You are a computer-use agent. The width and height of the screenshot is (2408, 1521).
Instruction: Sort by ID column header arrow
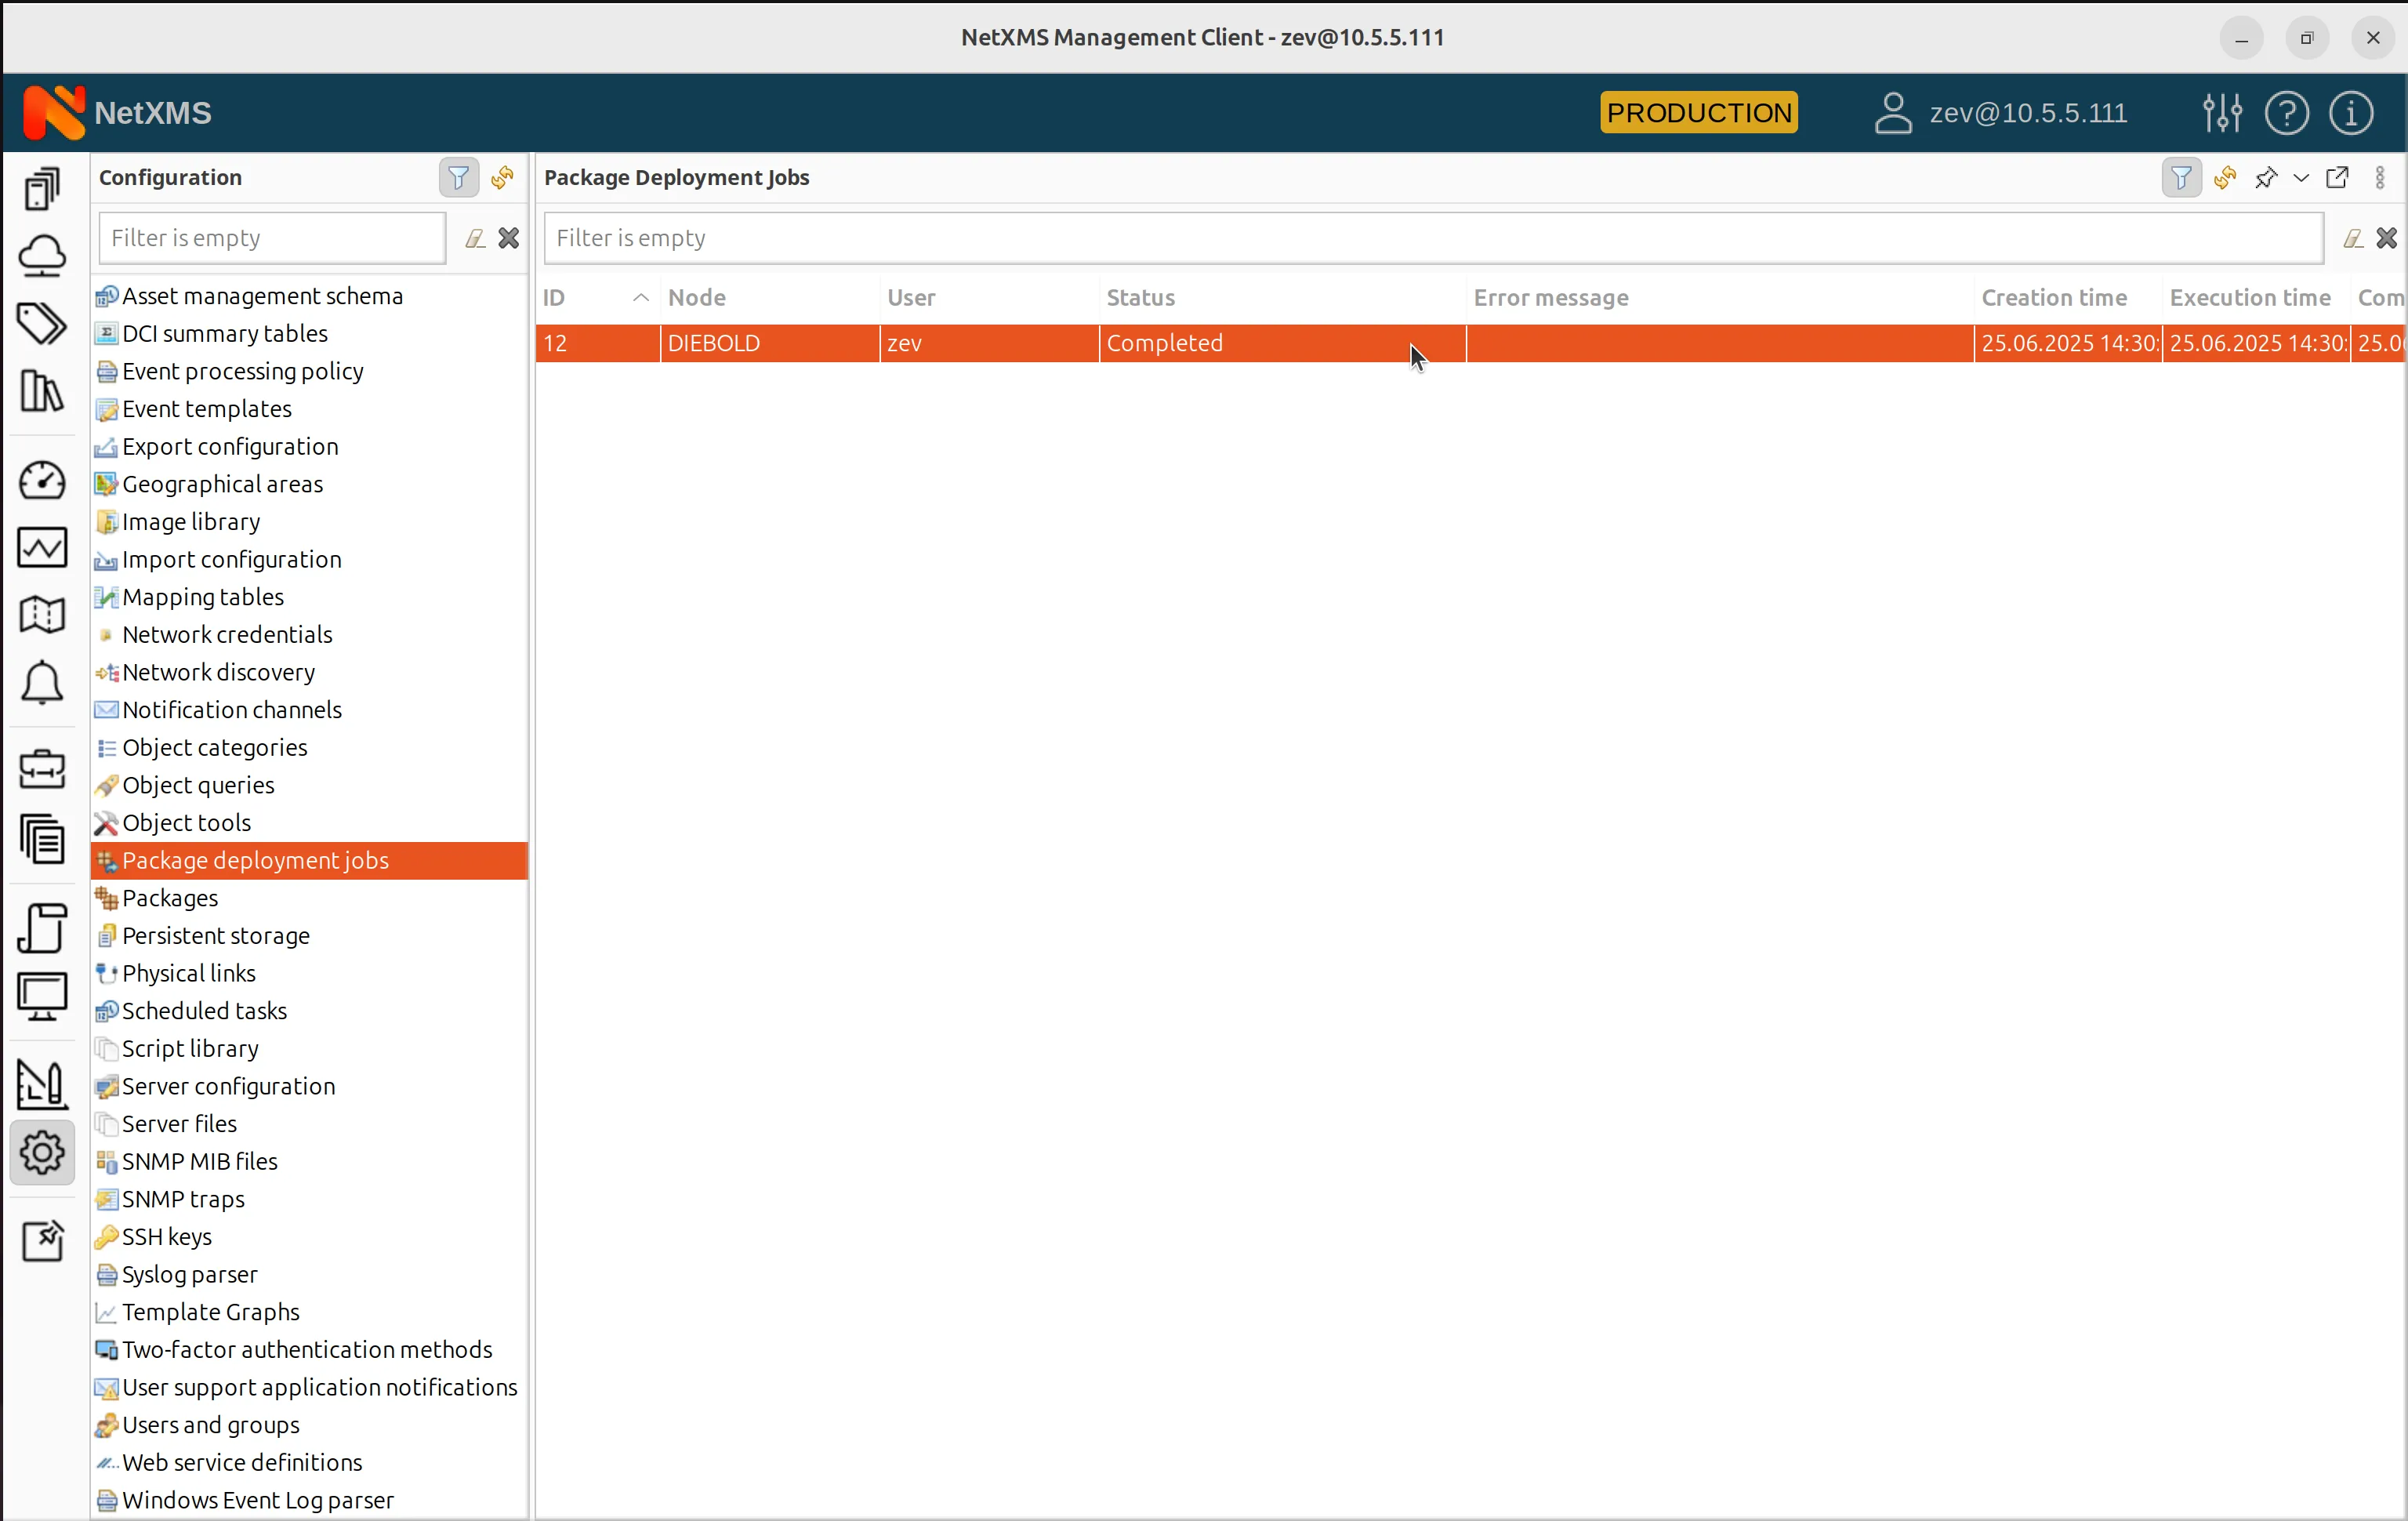[x=641, y=298]
